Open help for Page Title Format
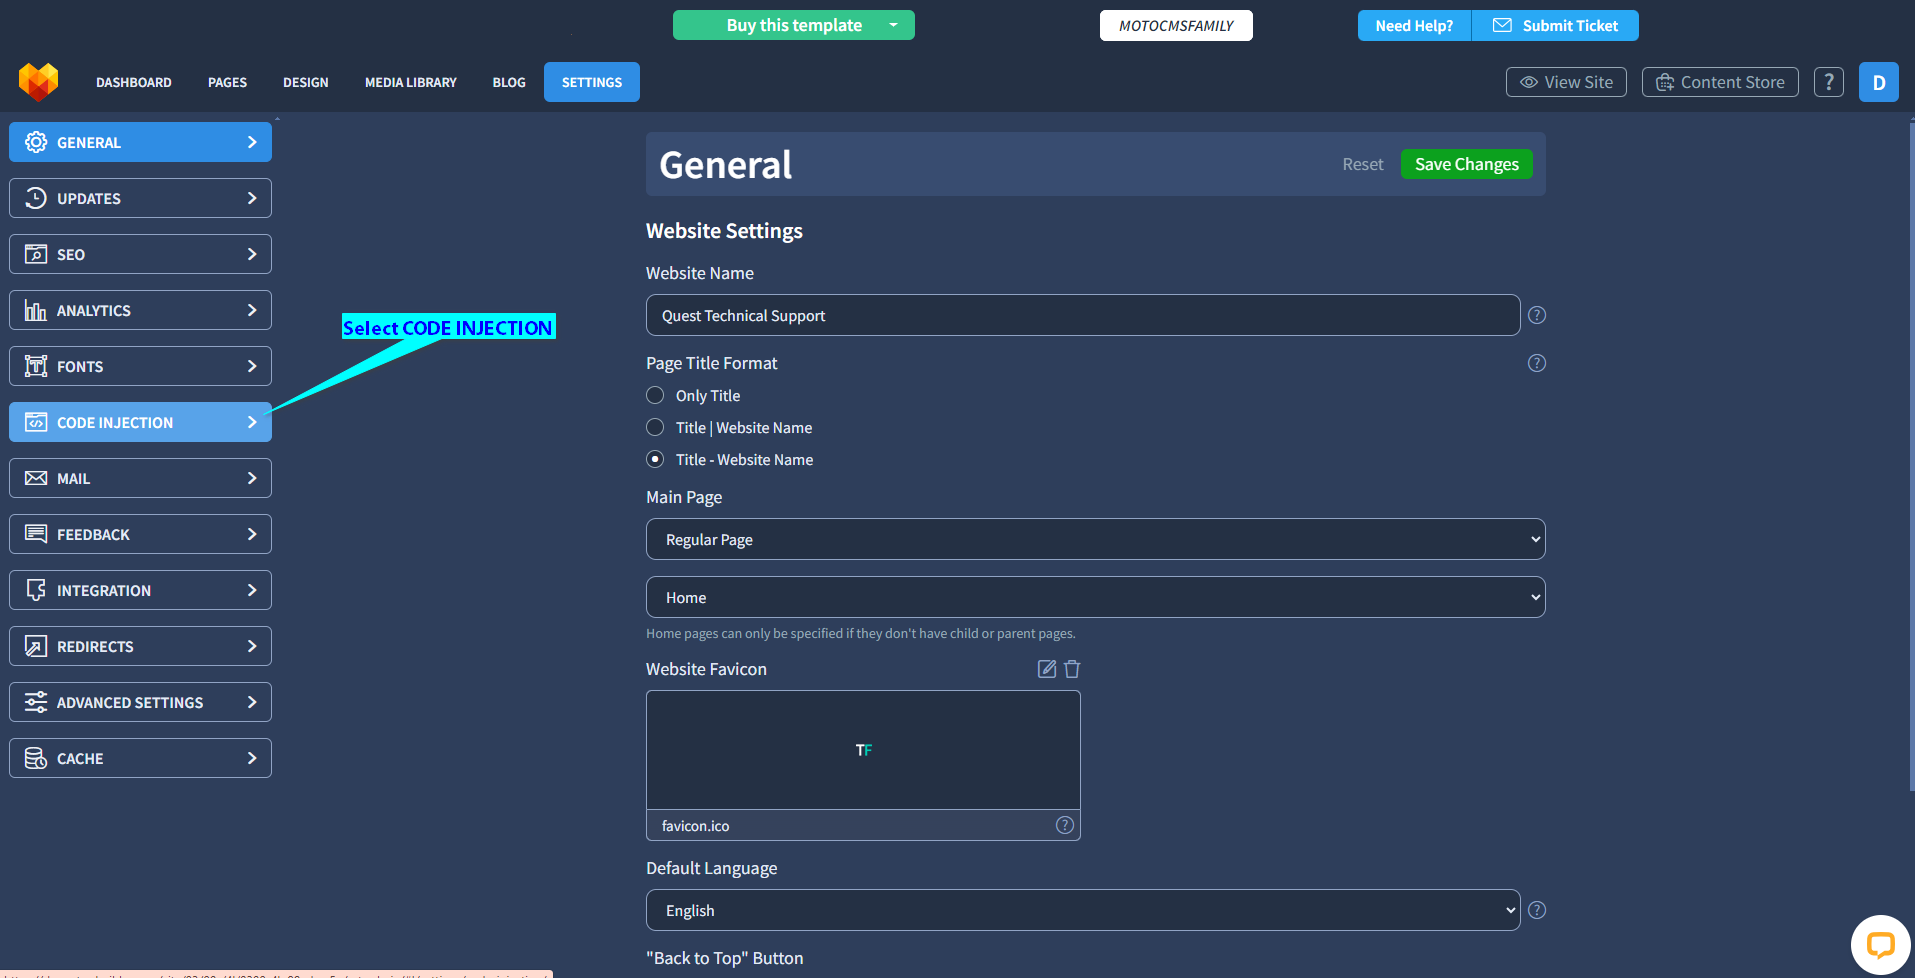Image resolution: width=1915 pixels, height=978 pixels. 1537,363
